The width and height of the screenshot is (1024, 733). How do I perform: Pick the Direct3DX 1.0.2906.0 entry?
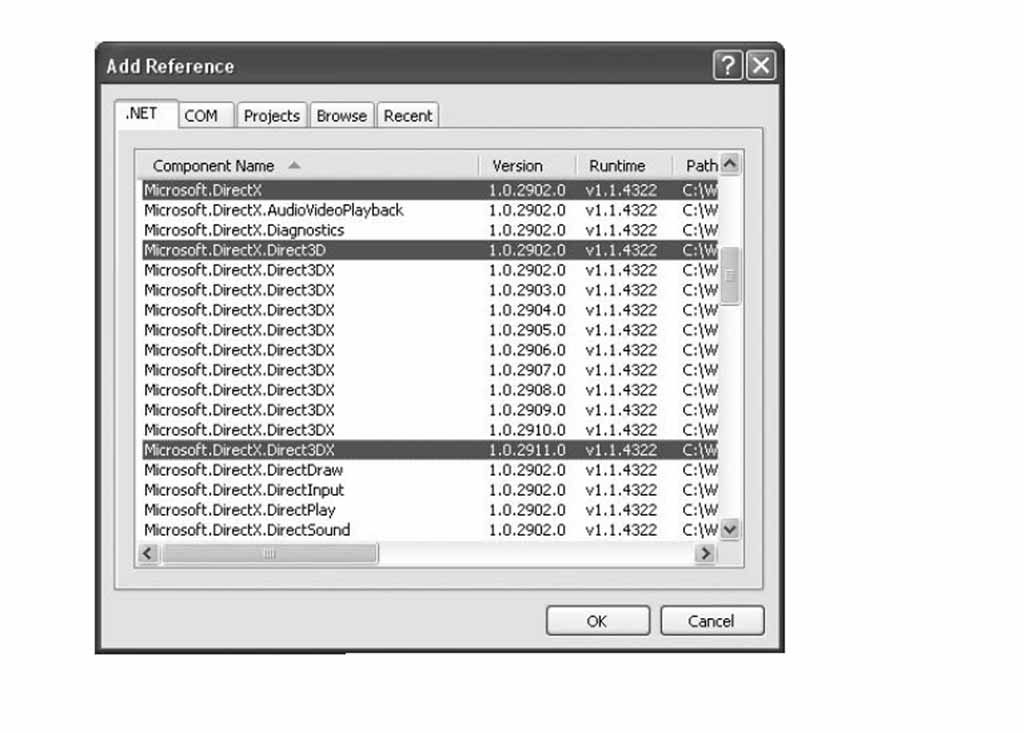tap(430, 350)
